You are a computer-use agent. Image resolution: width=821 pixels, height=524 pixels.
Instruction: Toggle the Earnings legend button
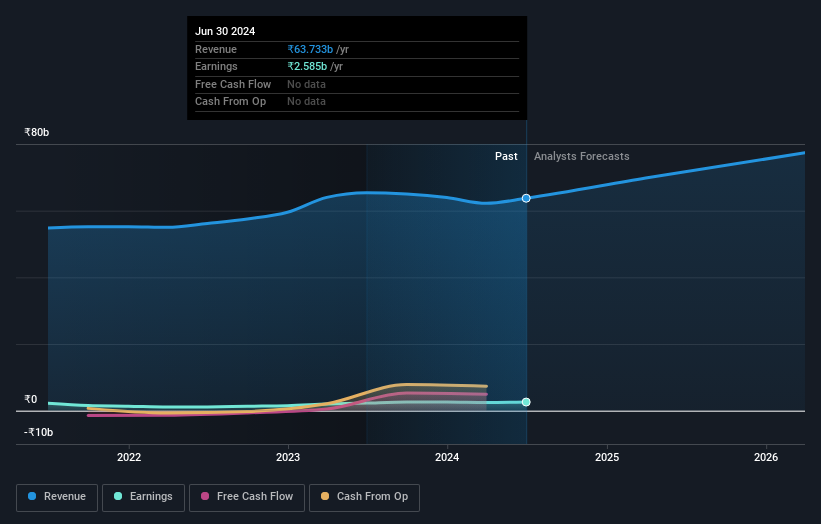(x=143, y=497)
